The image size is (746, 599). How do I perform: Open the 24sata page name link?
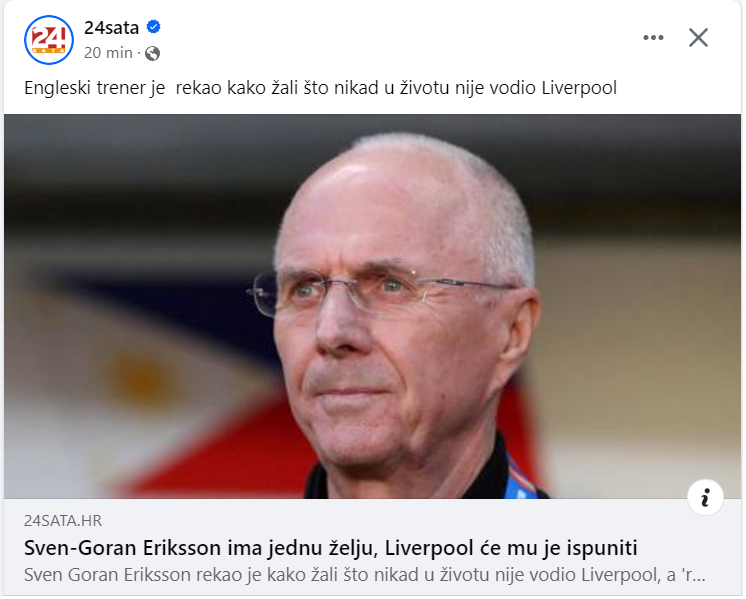point(111,28)
